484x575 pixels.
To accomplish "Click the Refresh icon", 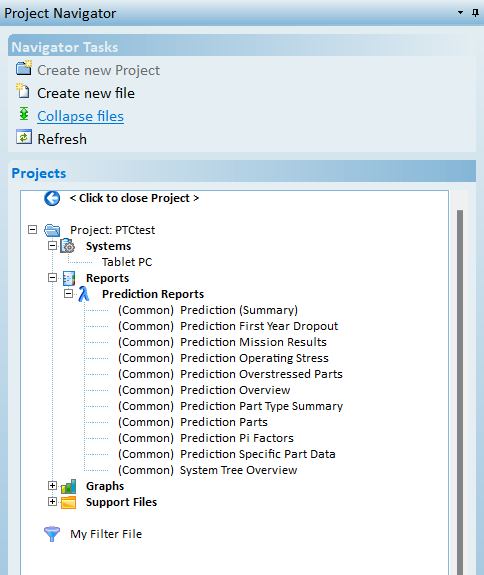I will (24, 137).
